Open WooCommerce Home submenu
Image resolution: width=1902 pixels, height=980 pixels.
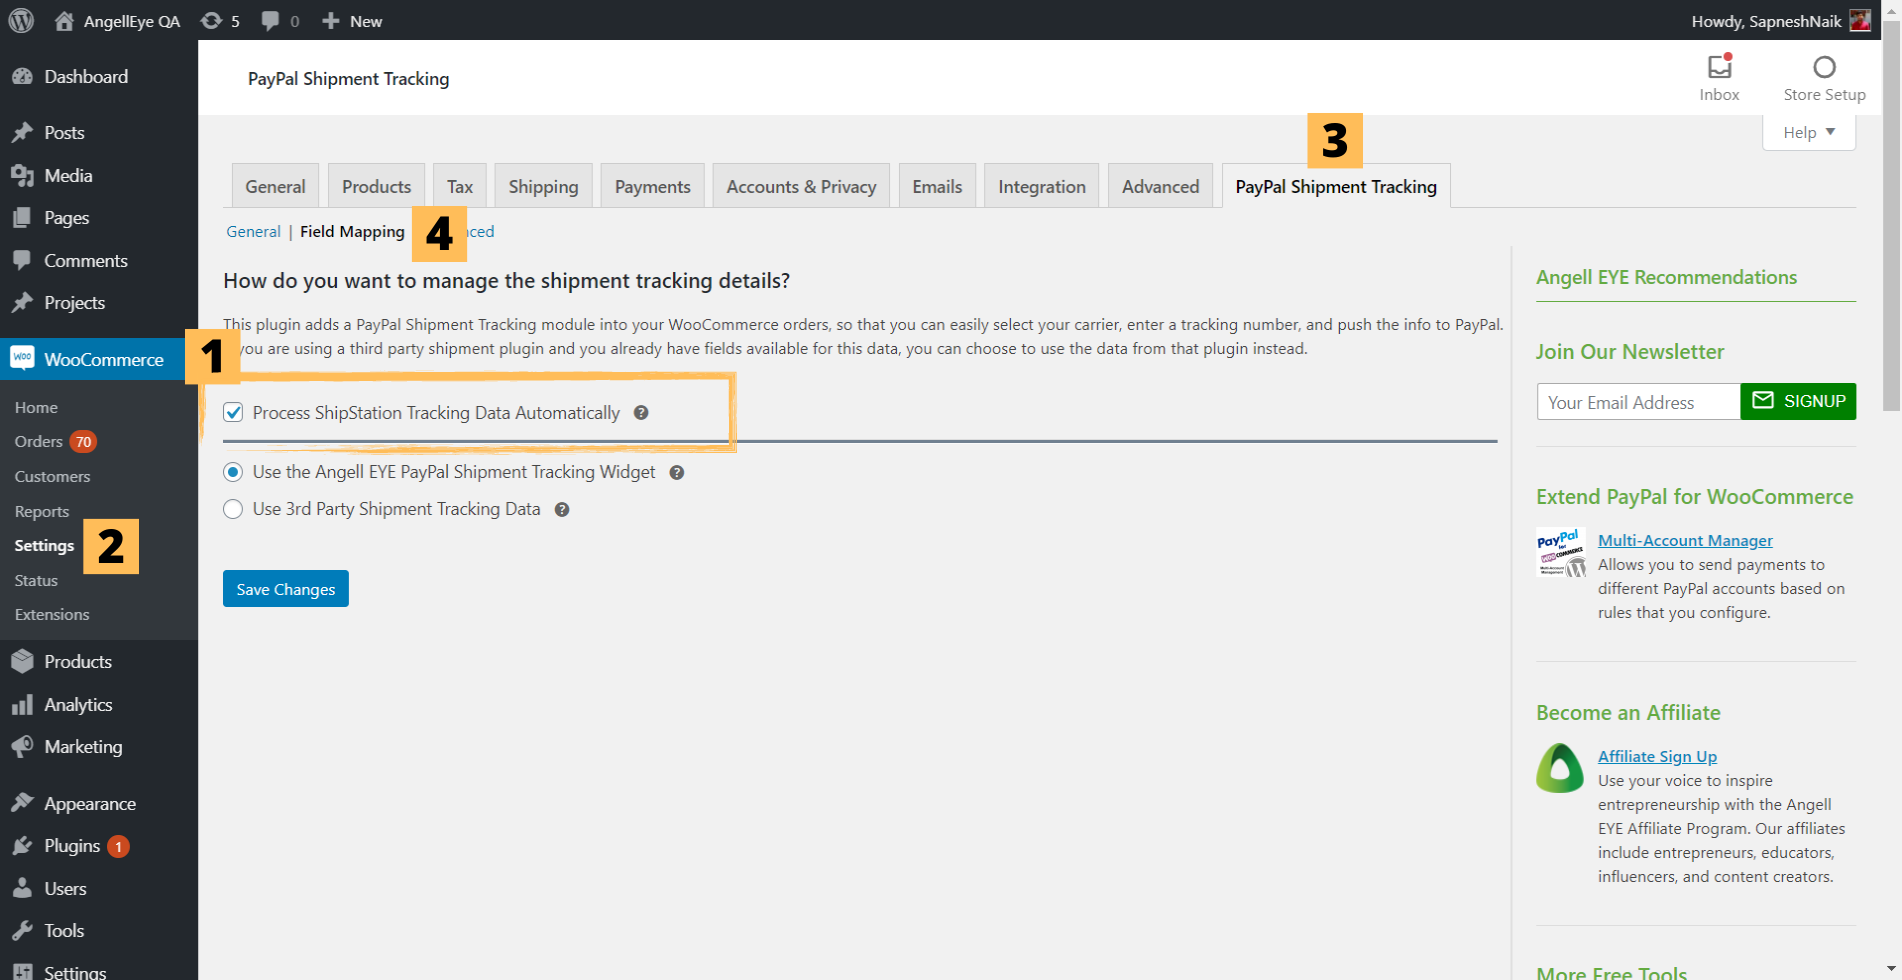point(36,407)
